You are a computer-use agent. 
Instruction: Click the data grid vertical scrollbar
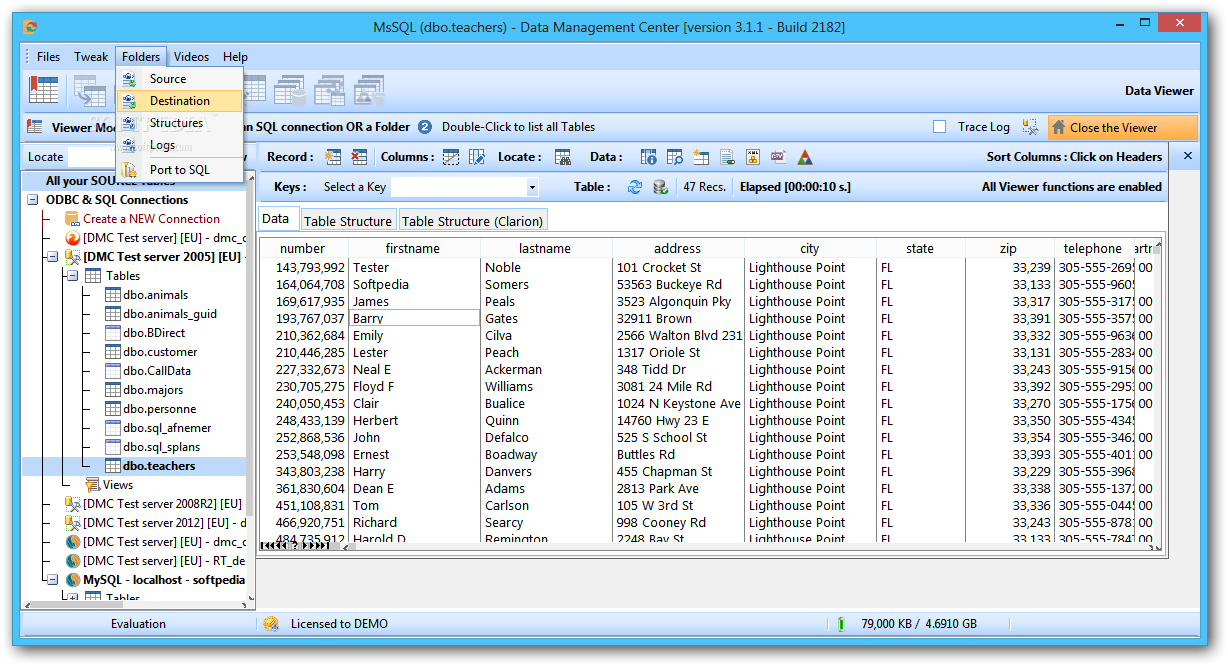click(x=1158, y=393)
